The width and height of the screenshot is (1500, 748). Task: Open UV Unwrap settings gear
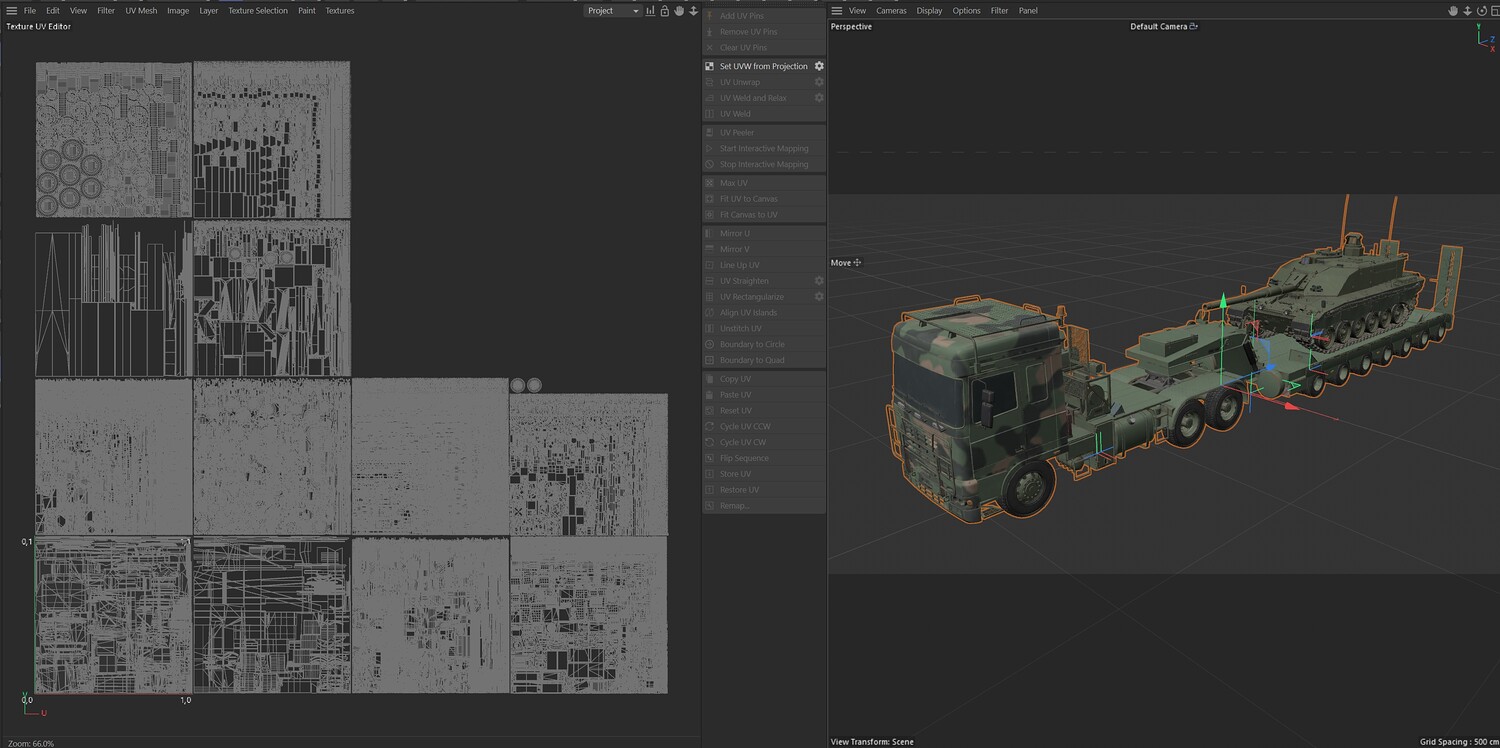pyautogui.click(x=819, y=82)
